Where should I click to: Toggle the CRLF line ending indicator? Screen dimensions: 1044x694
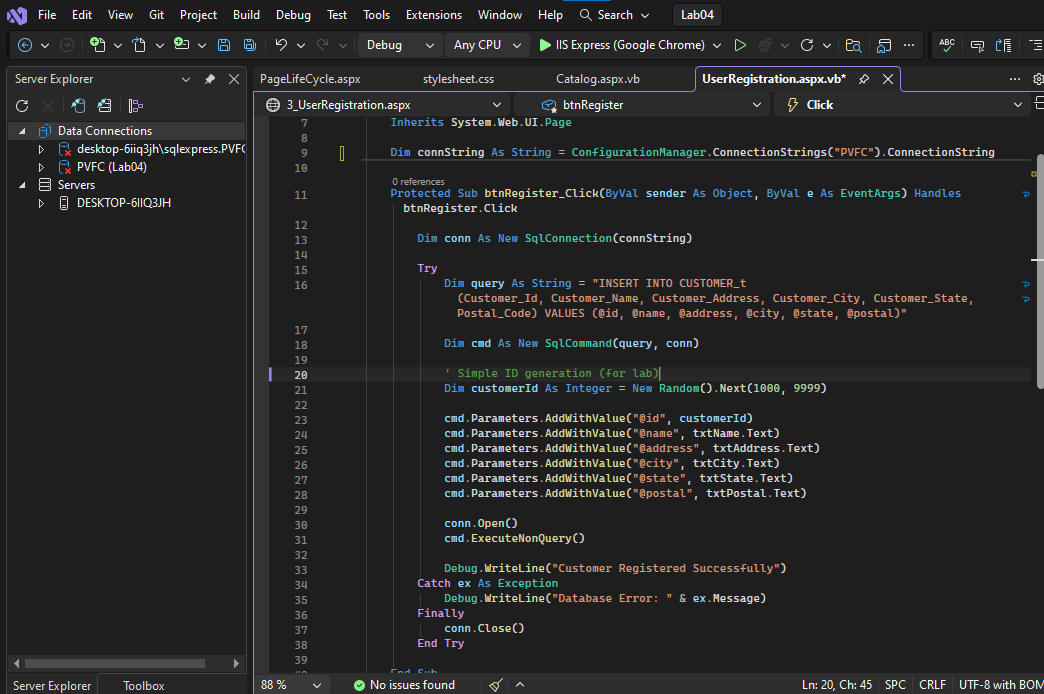click(x=932, y=685)
